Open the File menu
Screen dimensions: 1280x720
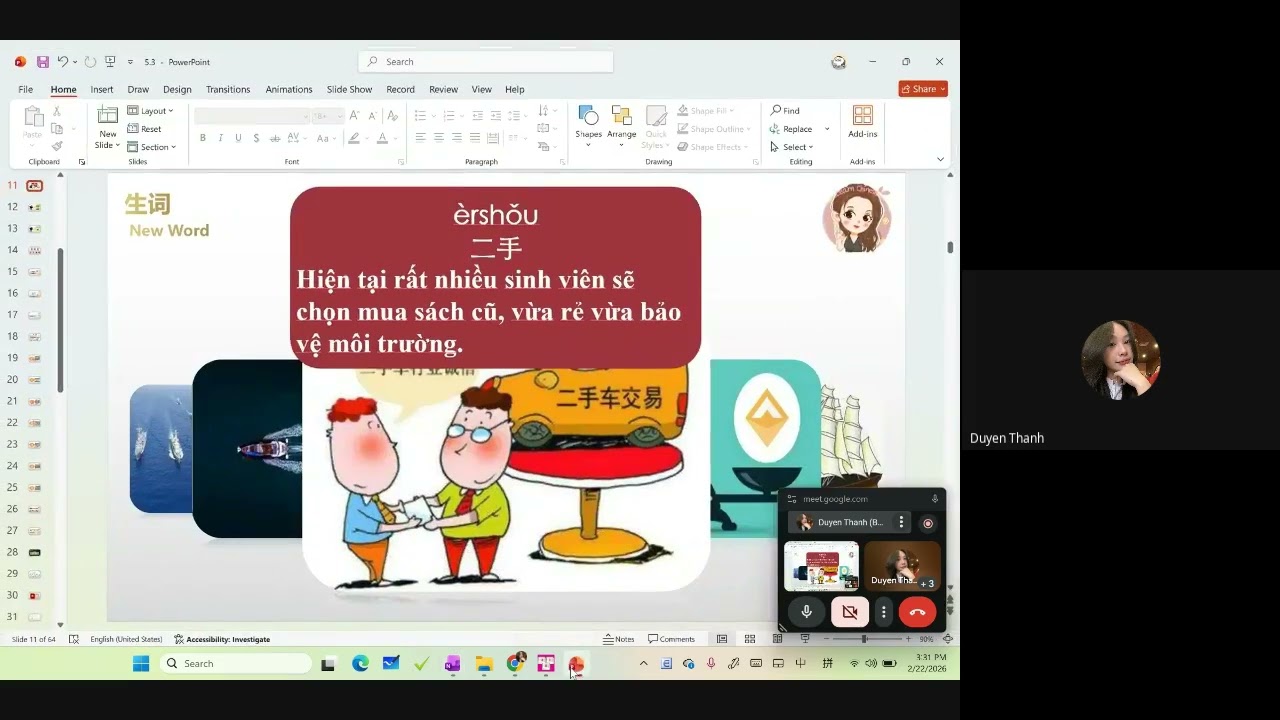click(x=26, y=89)
